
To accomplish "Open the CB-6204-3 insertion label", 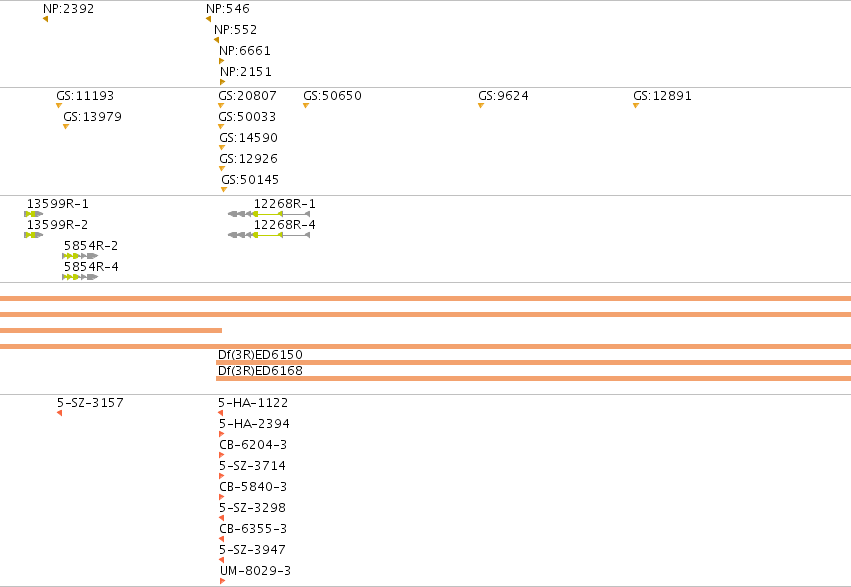I will click(x=253, y=445).
